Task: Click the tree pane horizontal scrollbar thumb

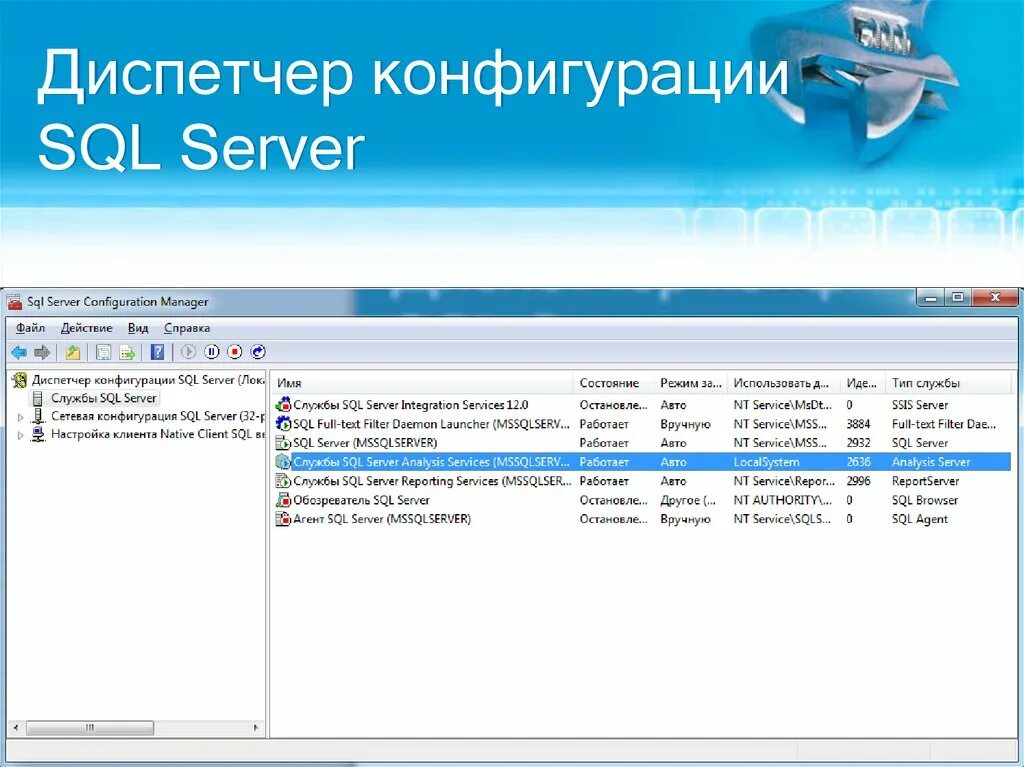Action: pyautogui.click(x=90, y=727)
